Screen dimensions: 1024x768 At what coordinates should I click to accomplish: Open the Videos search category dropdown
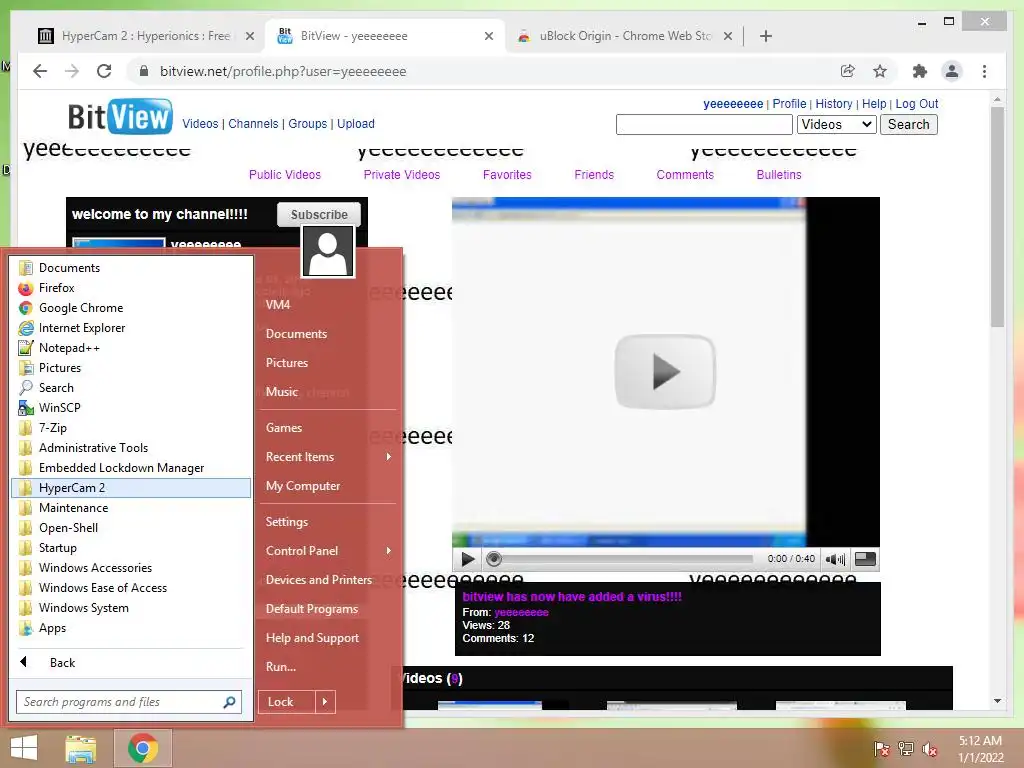click(x=837, y=125)
